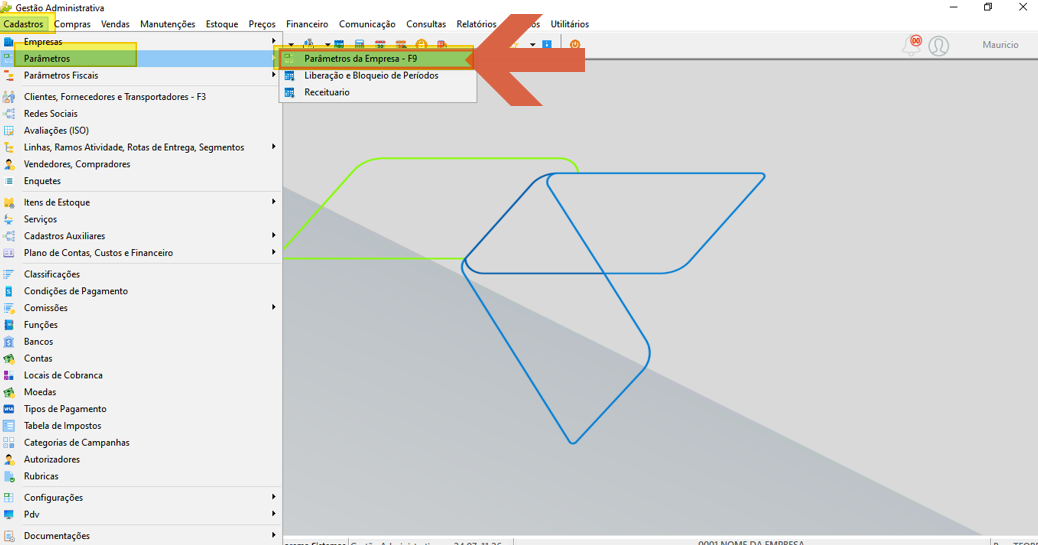Screen dimensions: 1038x545
Task: Click the Serviços icon in Cadastros menu
Action: pos(9,219)
